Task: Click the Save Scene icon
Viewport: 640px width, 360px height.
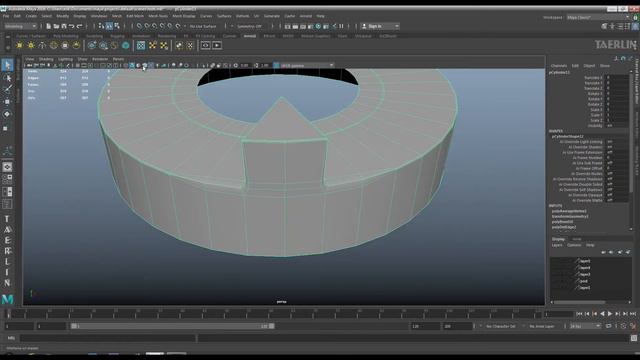Action: (64, 26)
